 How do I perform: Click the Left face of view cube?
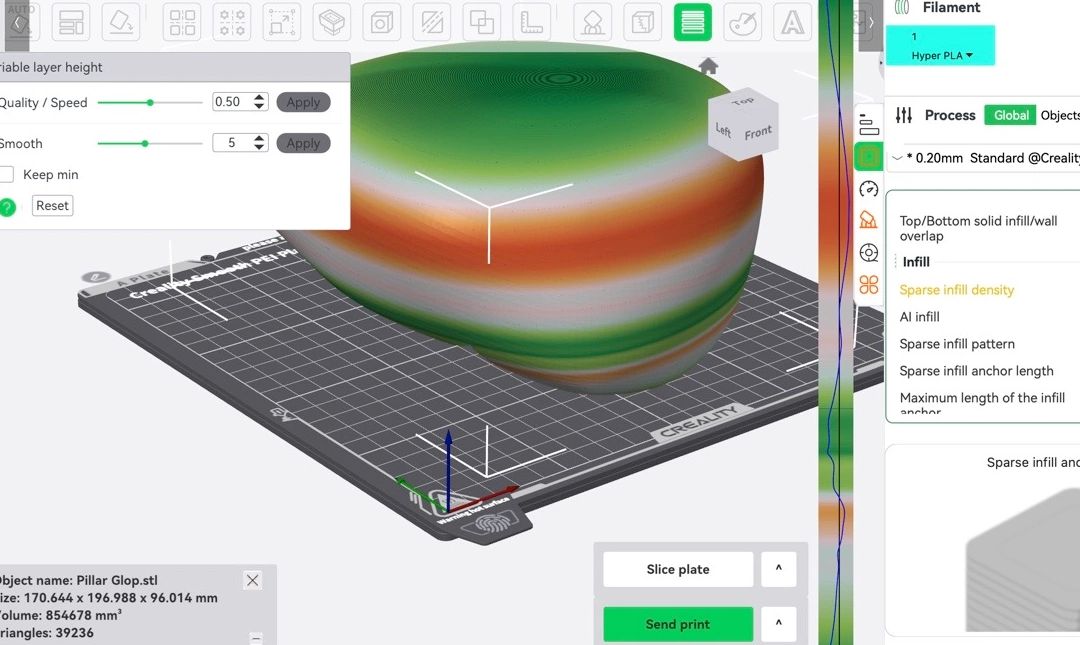[723, 130]
